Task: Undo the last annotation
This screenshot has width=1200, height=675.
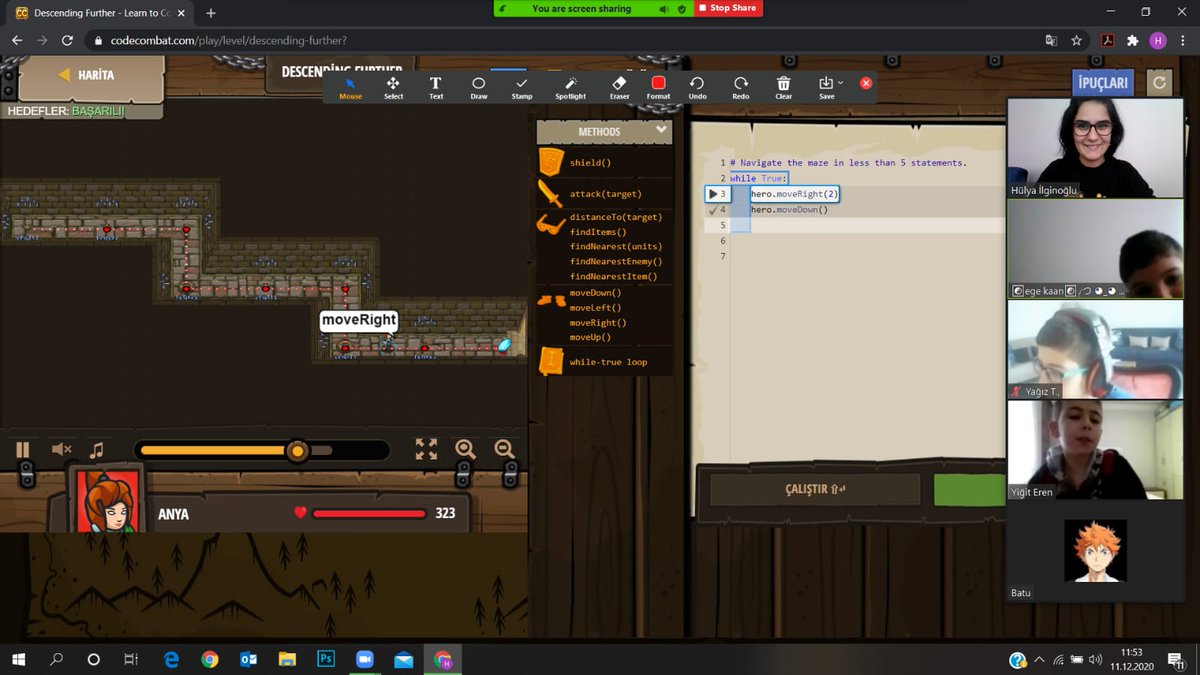Action: coord(697,88)
